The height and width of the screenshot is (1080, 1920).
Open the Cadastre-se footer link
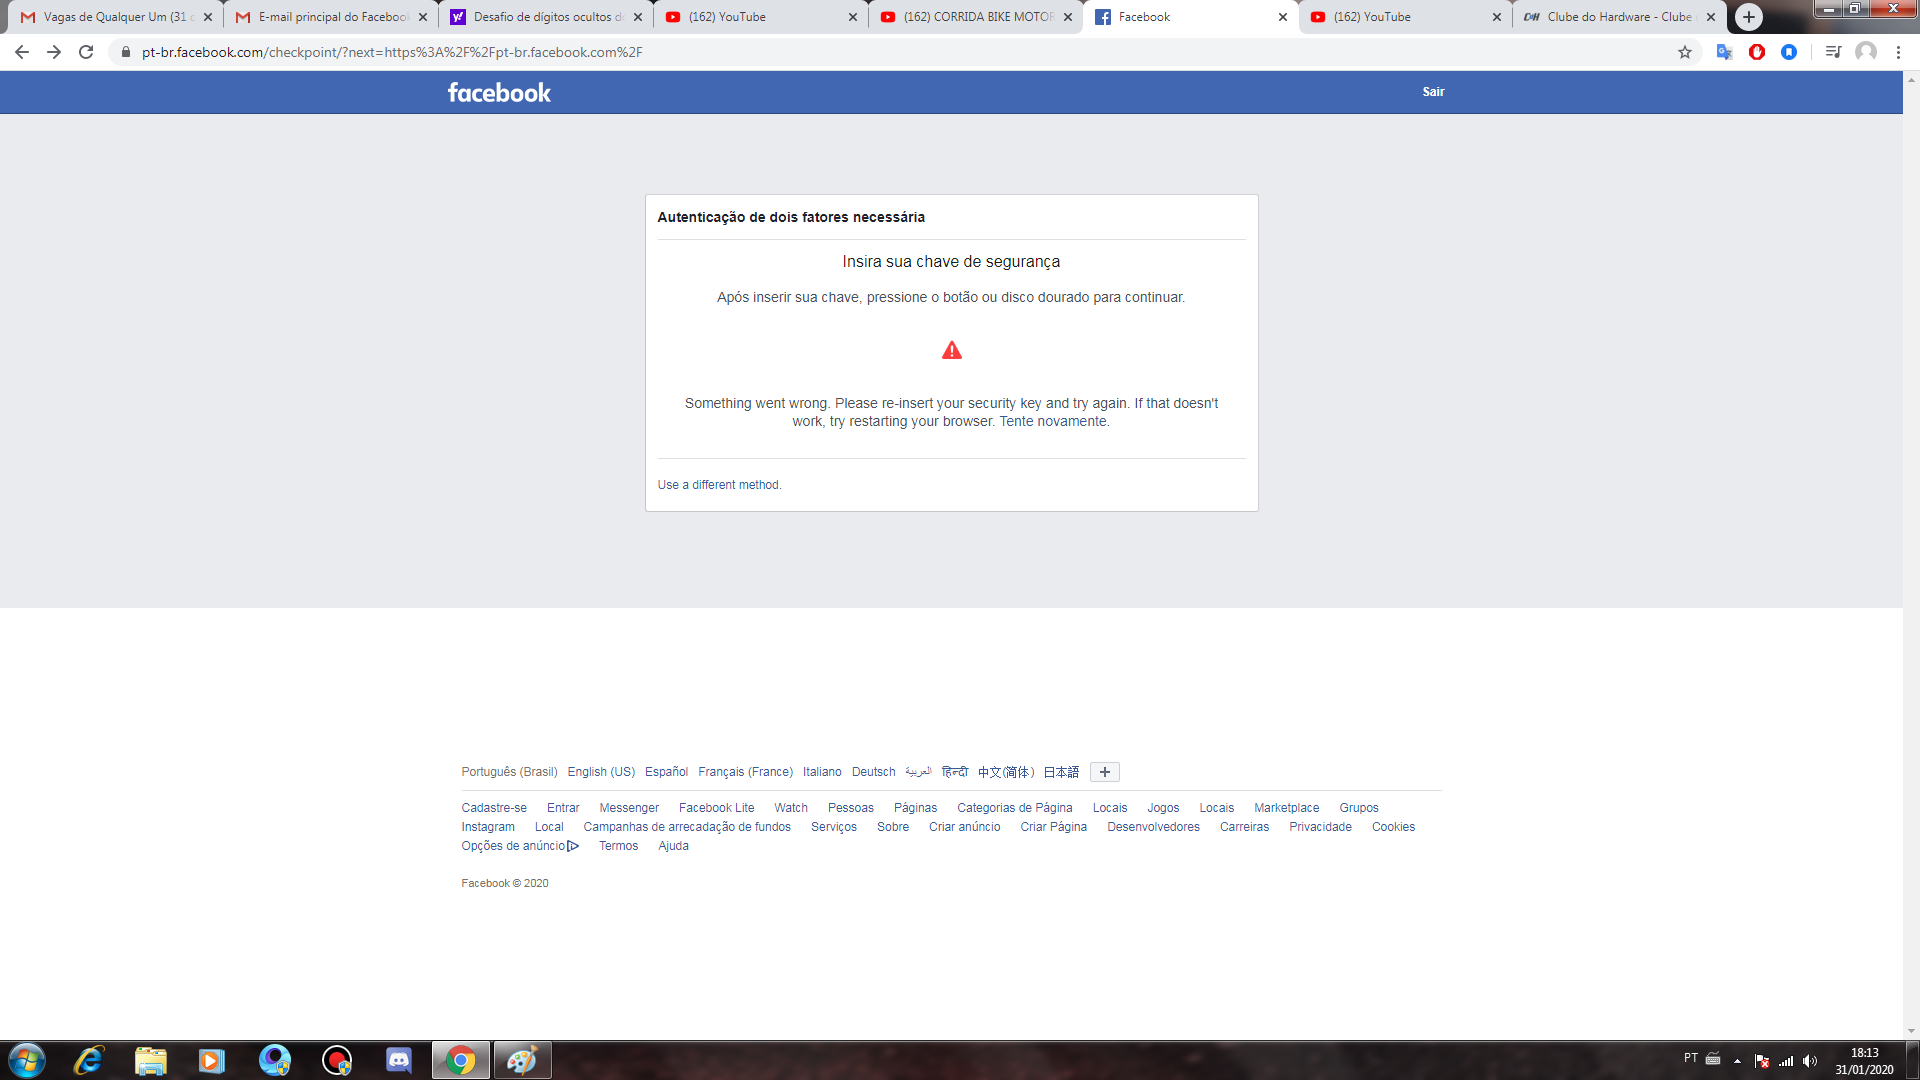click(x=494, y=808)
